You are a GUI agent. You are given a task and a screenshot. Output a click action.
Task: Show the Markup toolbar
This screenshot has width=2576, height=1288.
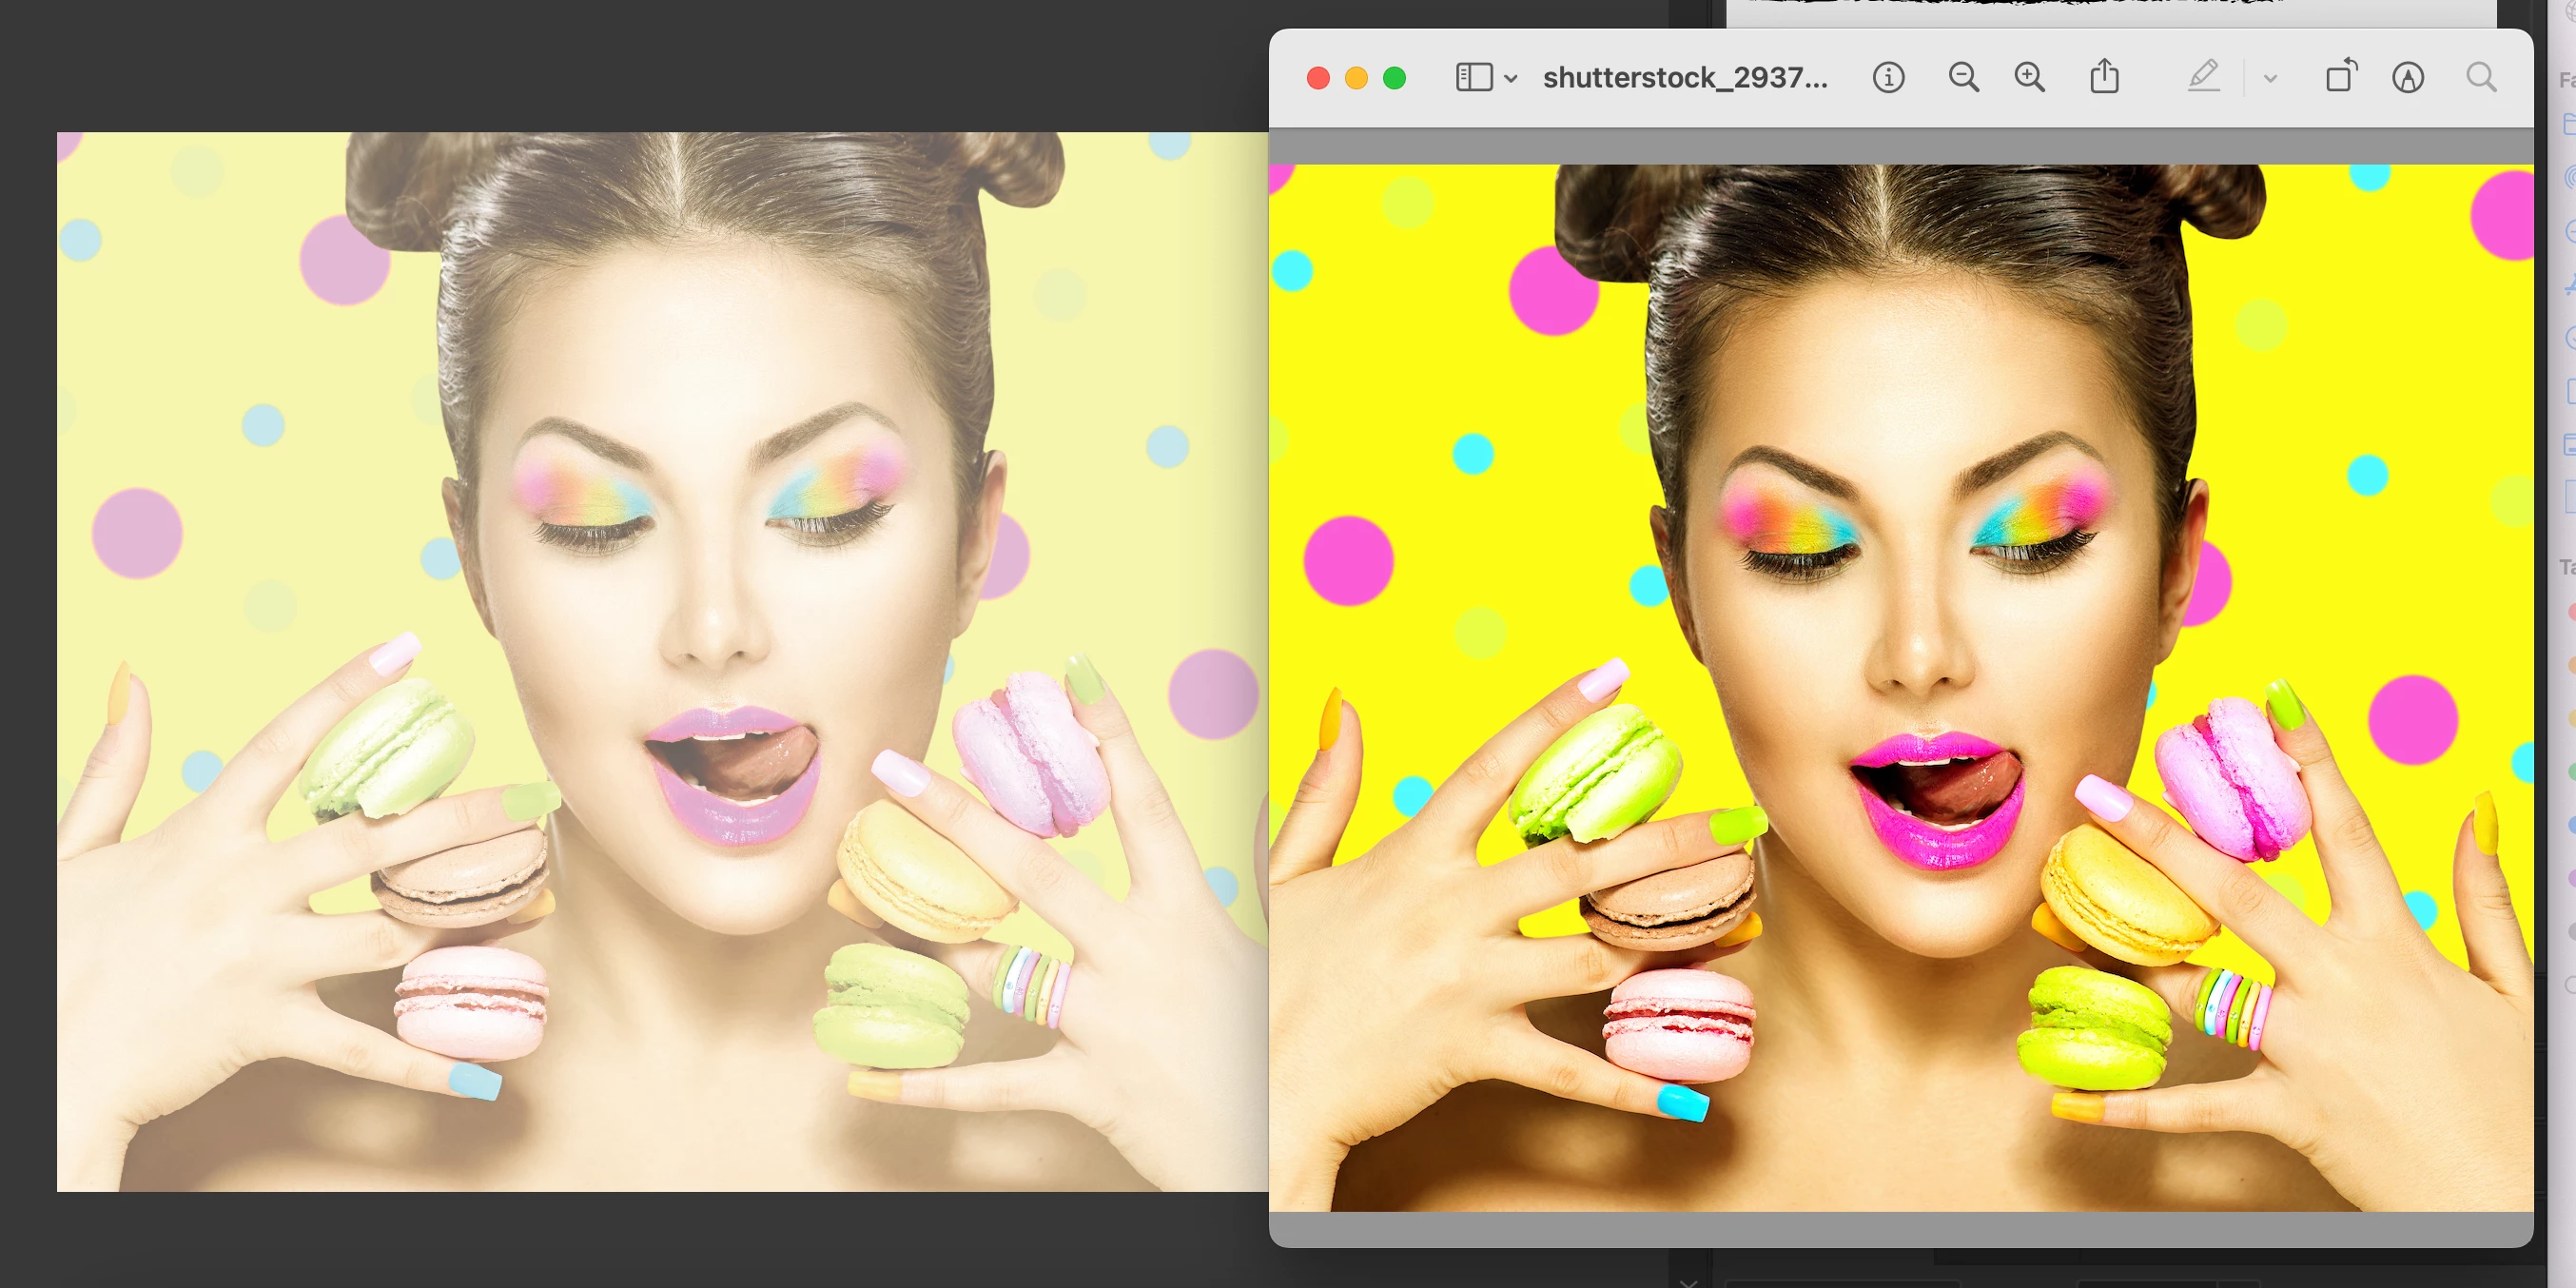2407,78
